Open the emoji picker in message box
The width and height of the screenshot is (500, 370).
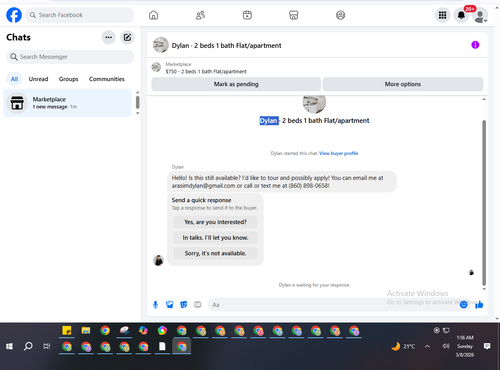pyautogui.click(x=463, y=304)
